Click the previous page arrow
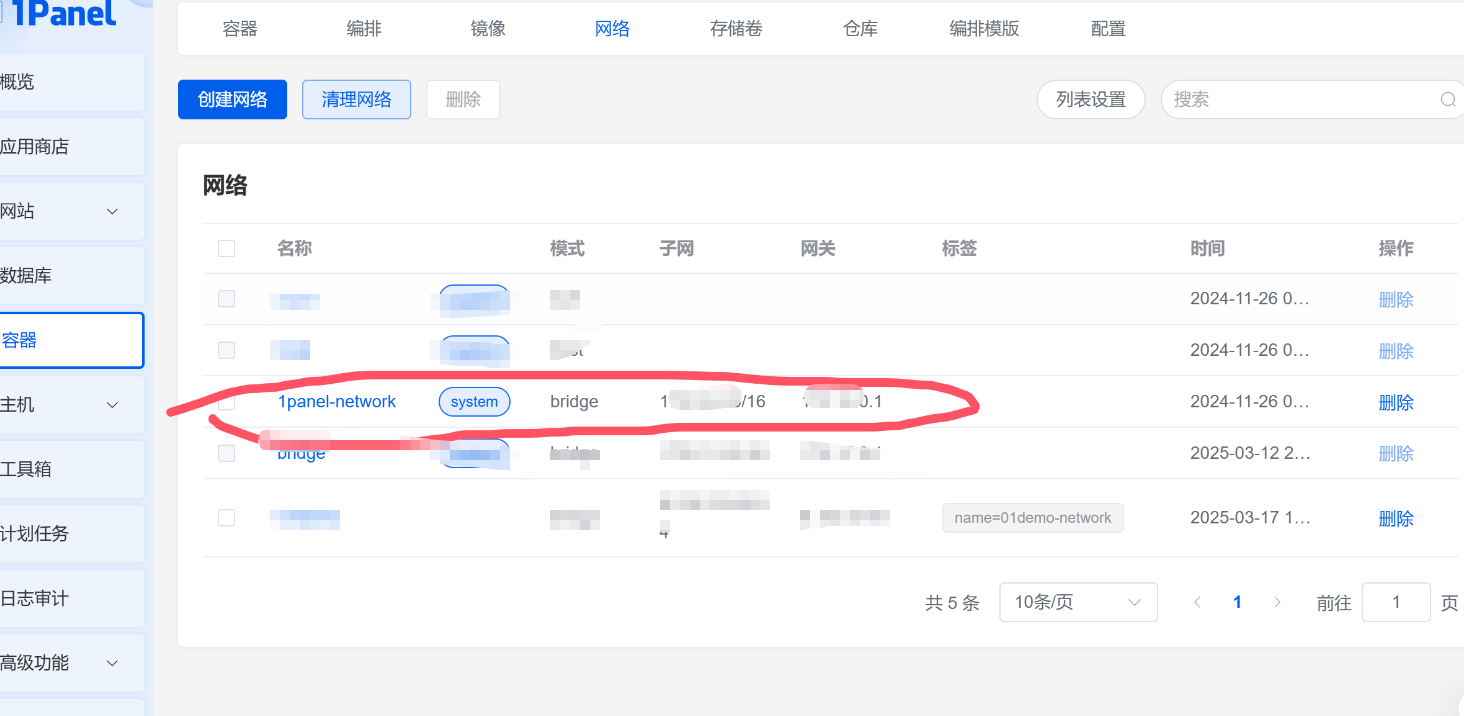The width and height of the screenshot is (1464, 716). [x=1197, y=602]
